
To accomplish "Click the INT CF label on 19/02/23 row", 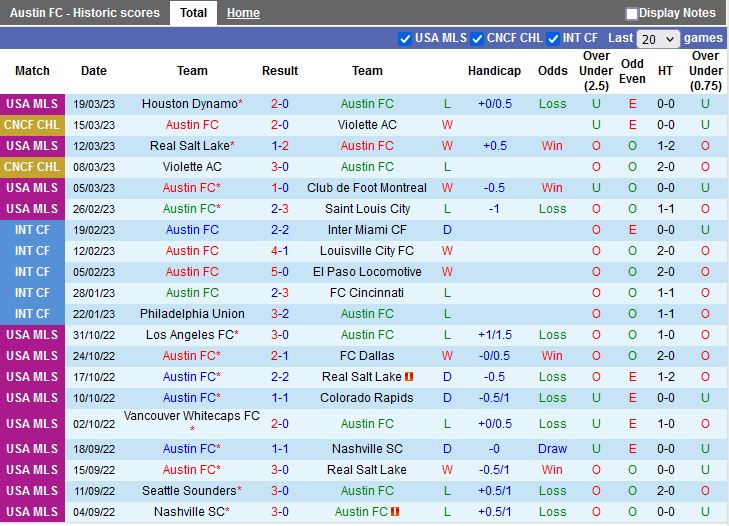I will coord(32,230).
